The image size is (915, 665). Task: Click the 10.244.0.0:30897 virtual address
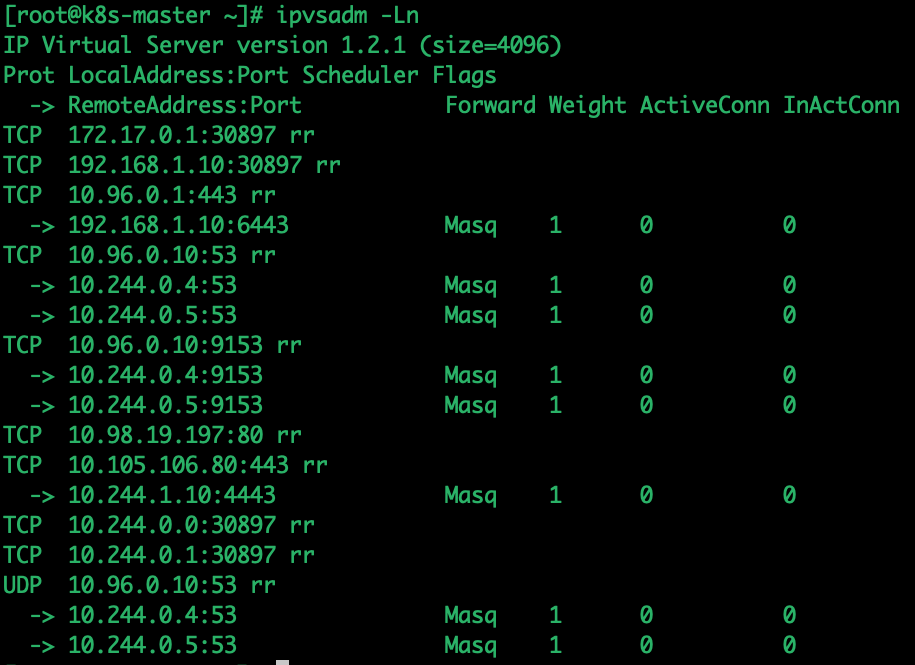pos(172,525)
